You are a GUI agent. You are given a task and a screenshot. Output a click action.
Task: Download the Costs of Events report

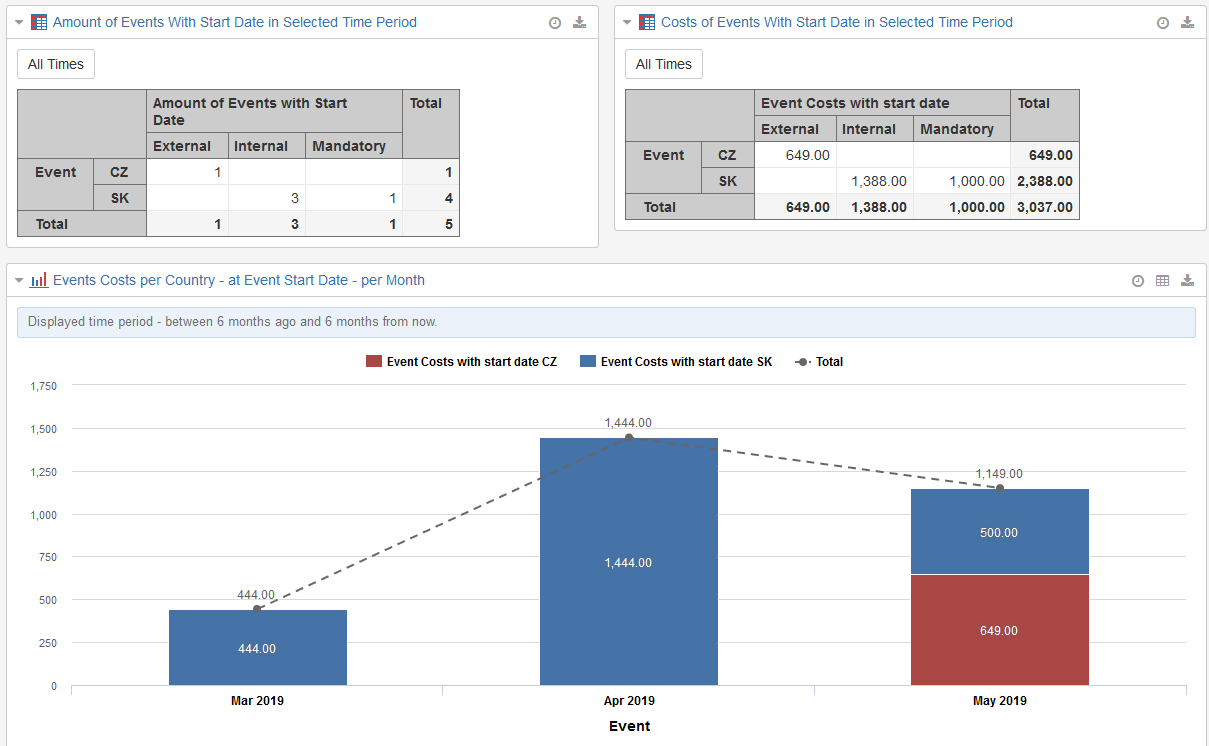[1188, 23]
